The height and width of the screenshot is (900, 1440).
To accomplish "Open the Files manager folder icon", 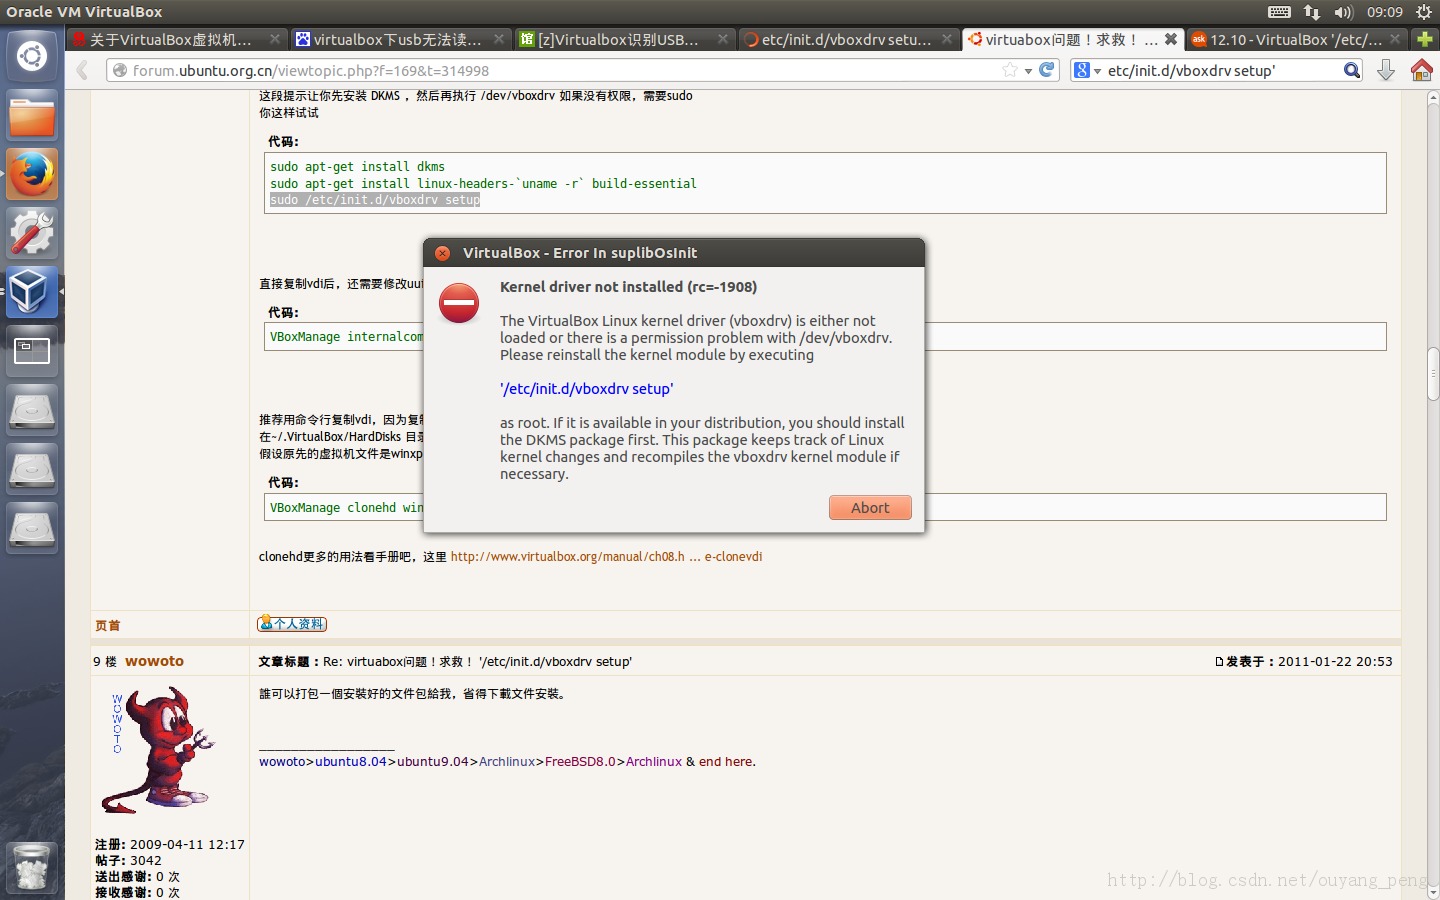I will pos(31,115).
